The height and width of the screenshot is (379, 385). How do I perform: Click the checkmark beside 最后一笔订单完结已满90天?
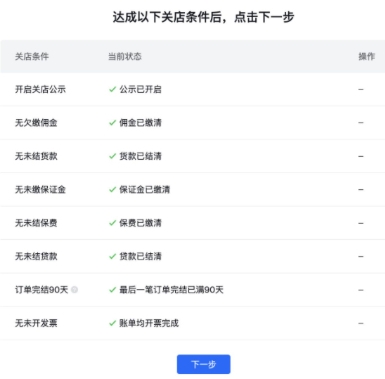coord(112,290)
